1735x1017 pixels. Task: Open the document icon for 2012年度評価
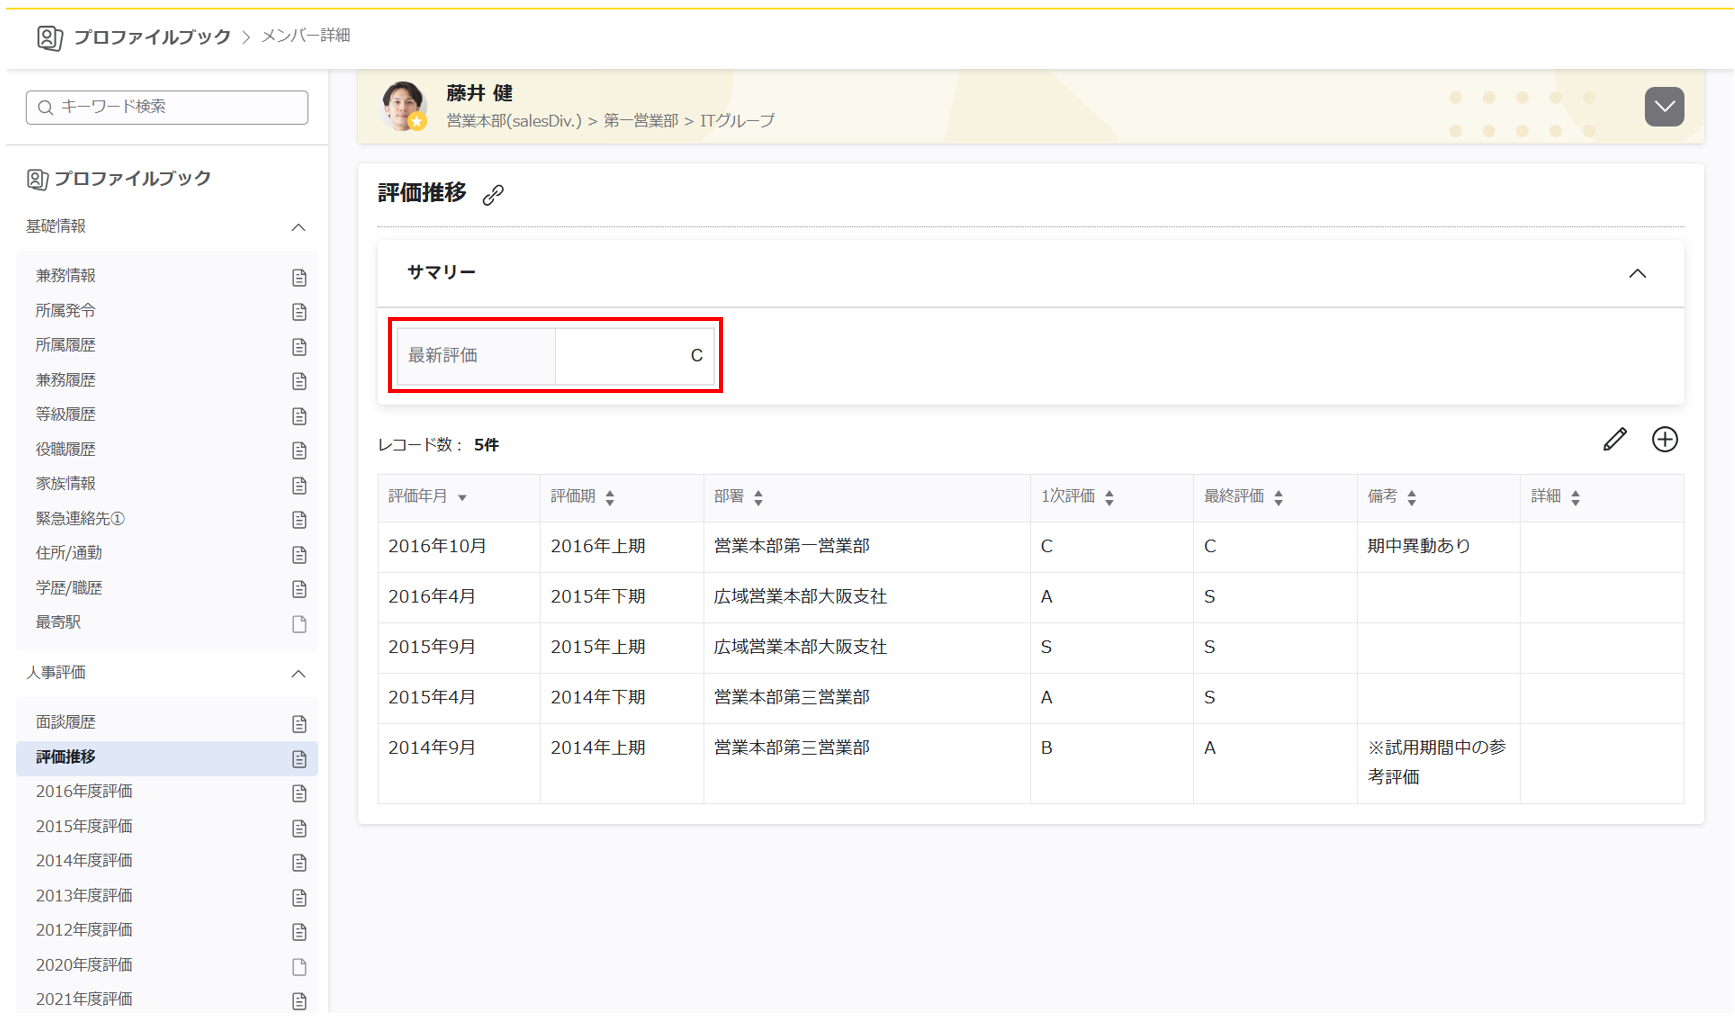tap(299, 932)
